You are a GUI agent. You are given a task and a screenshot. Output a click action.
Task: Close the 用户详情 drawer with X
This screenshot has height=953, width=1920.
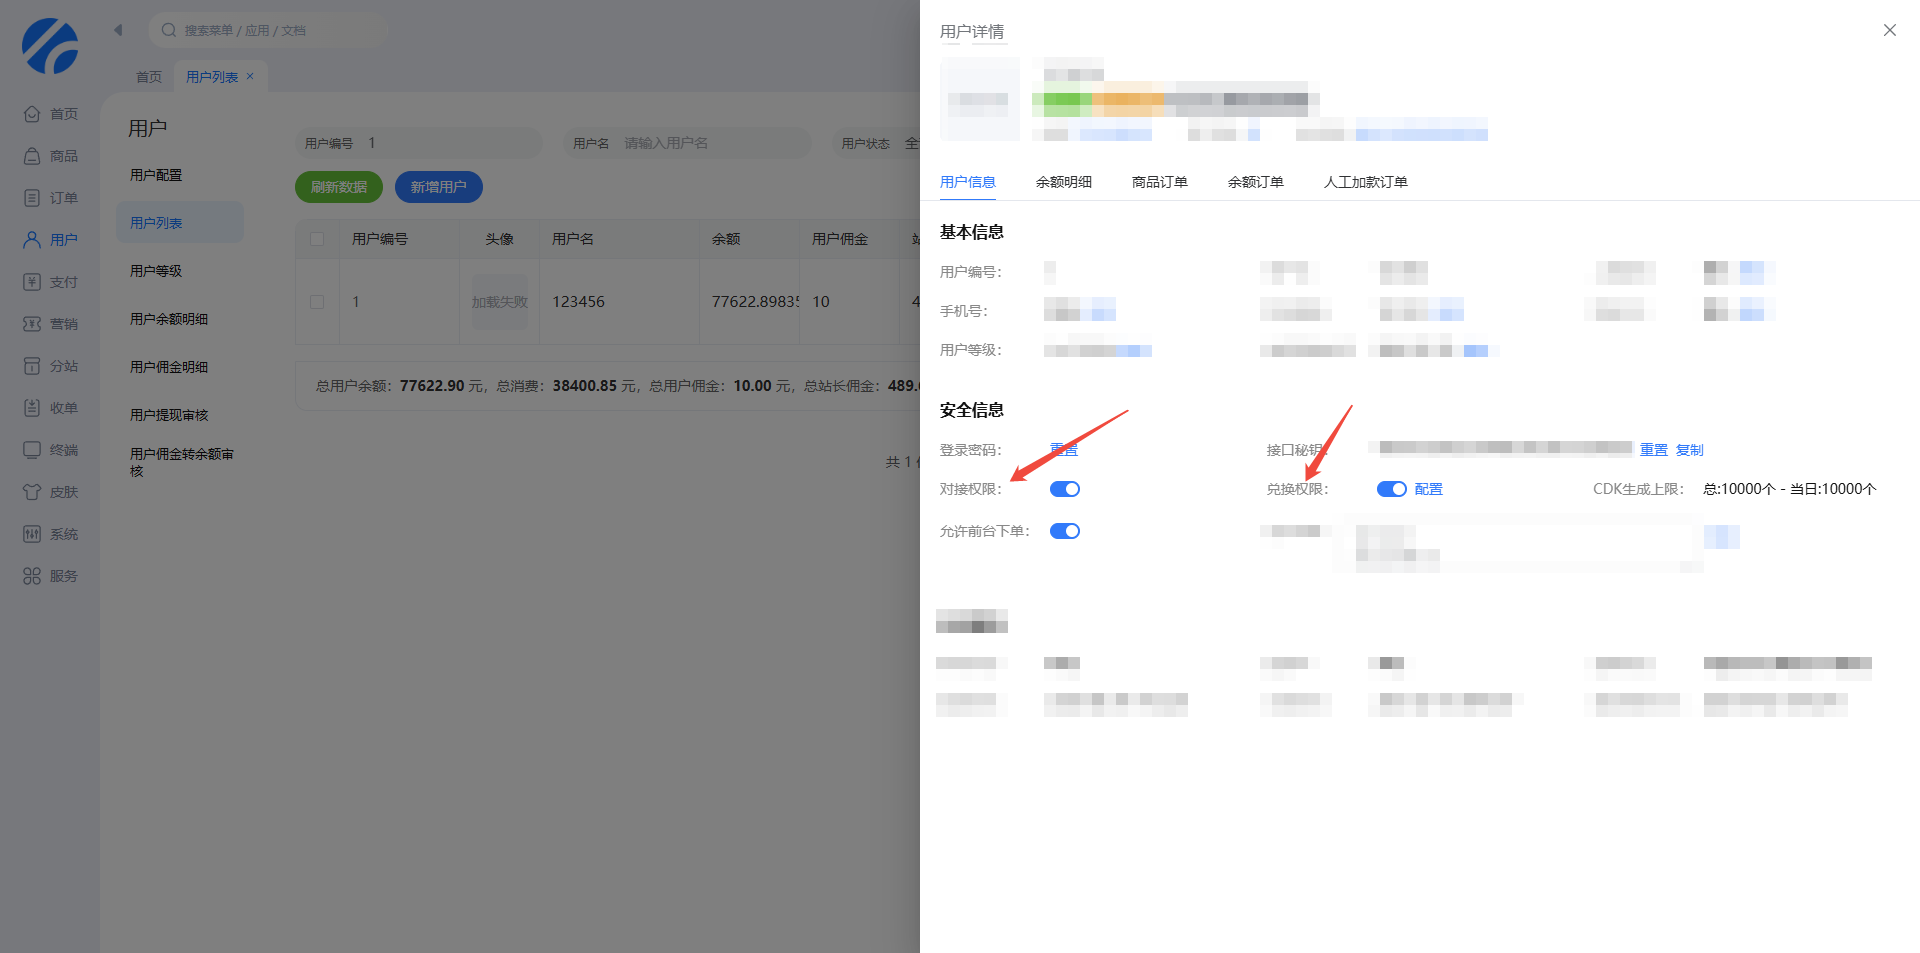[1889, 30]
